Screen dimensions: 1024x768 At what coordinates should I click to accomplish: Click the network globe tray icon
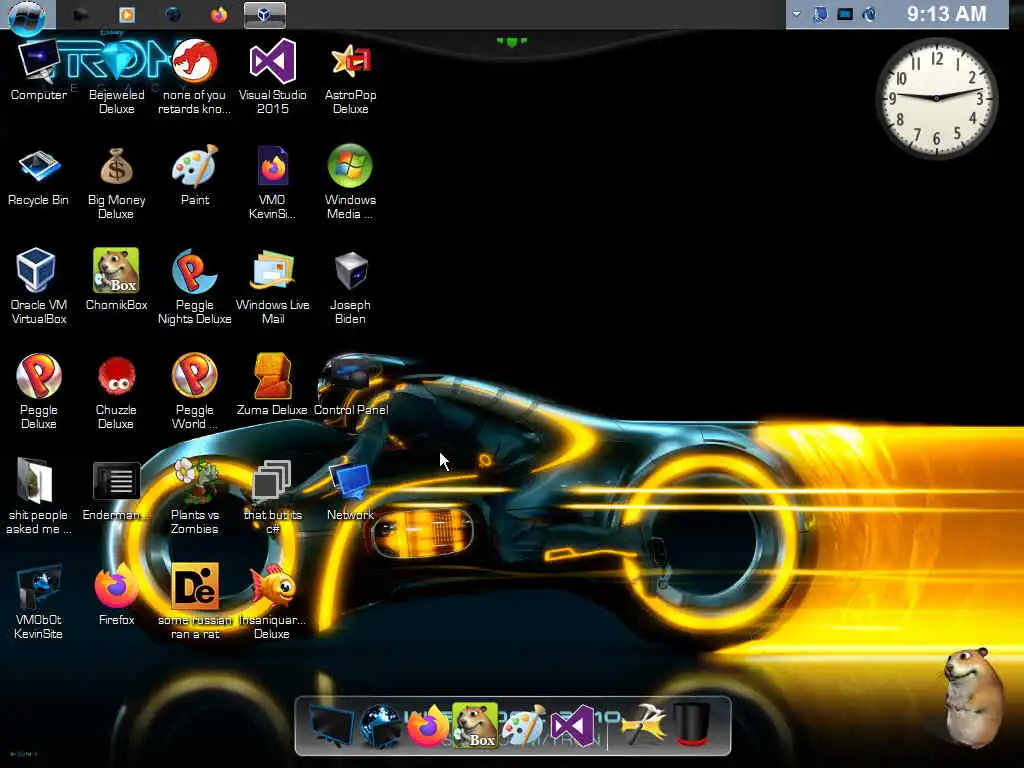tap(869, 14)
